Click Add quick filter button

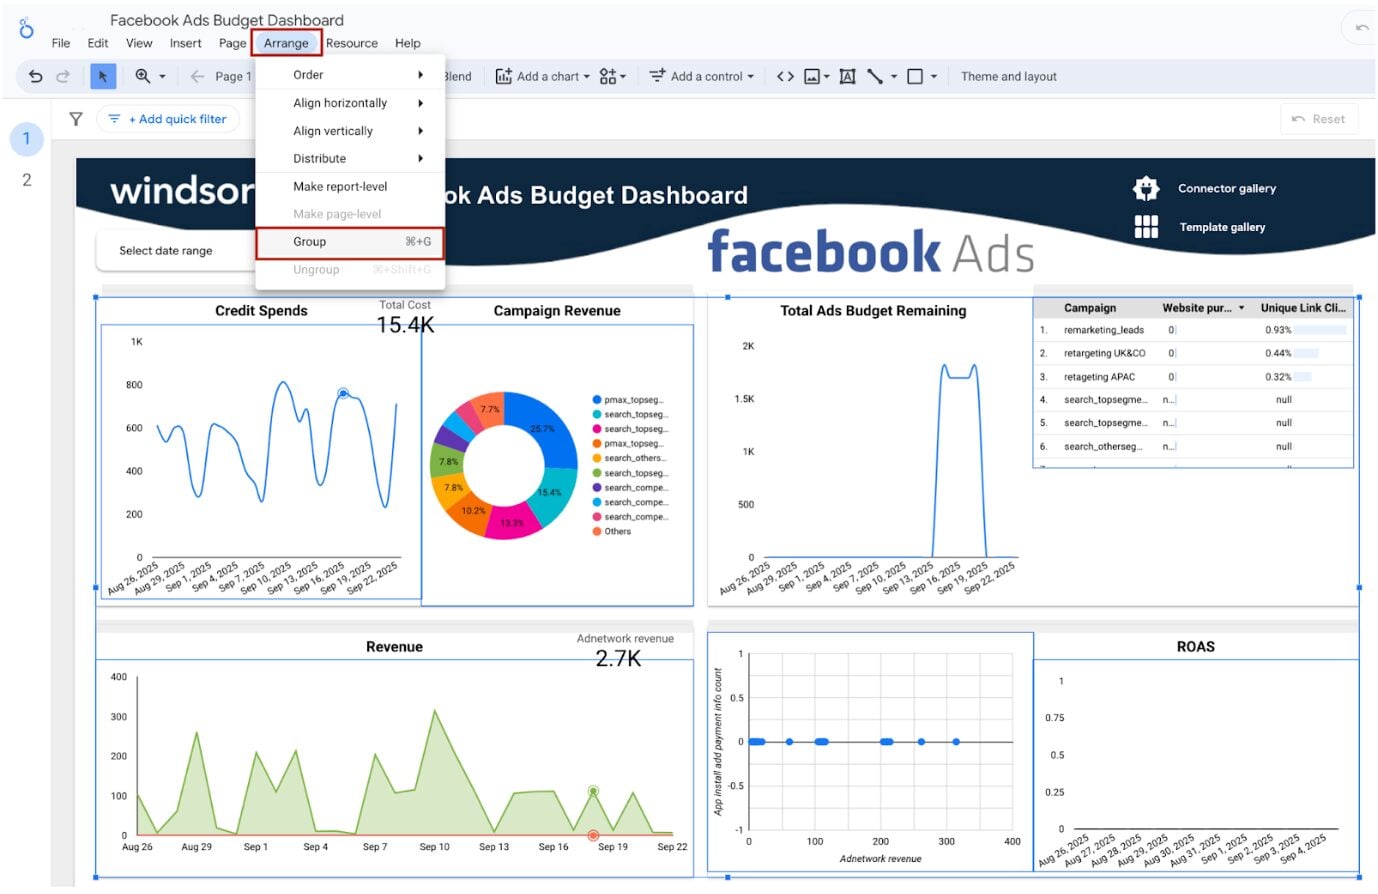click(168, 119)
